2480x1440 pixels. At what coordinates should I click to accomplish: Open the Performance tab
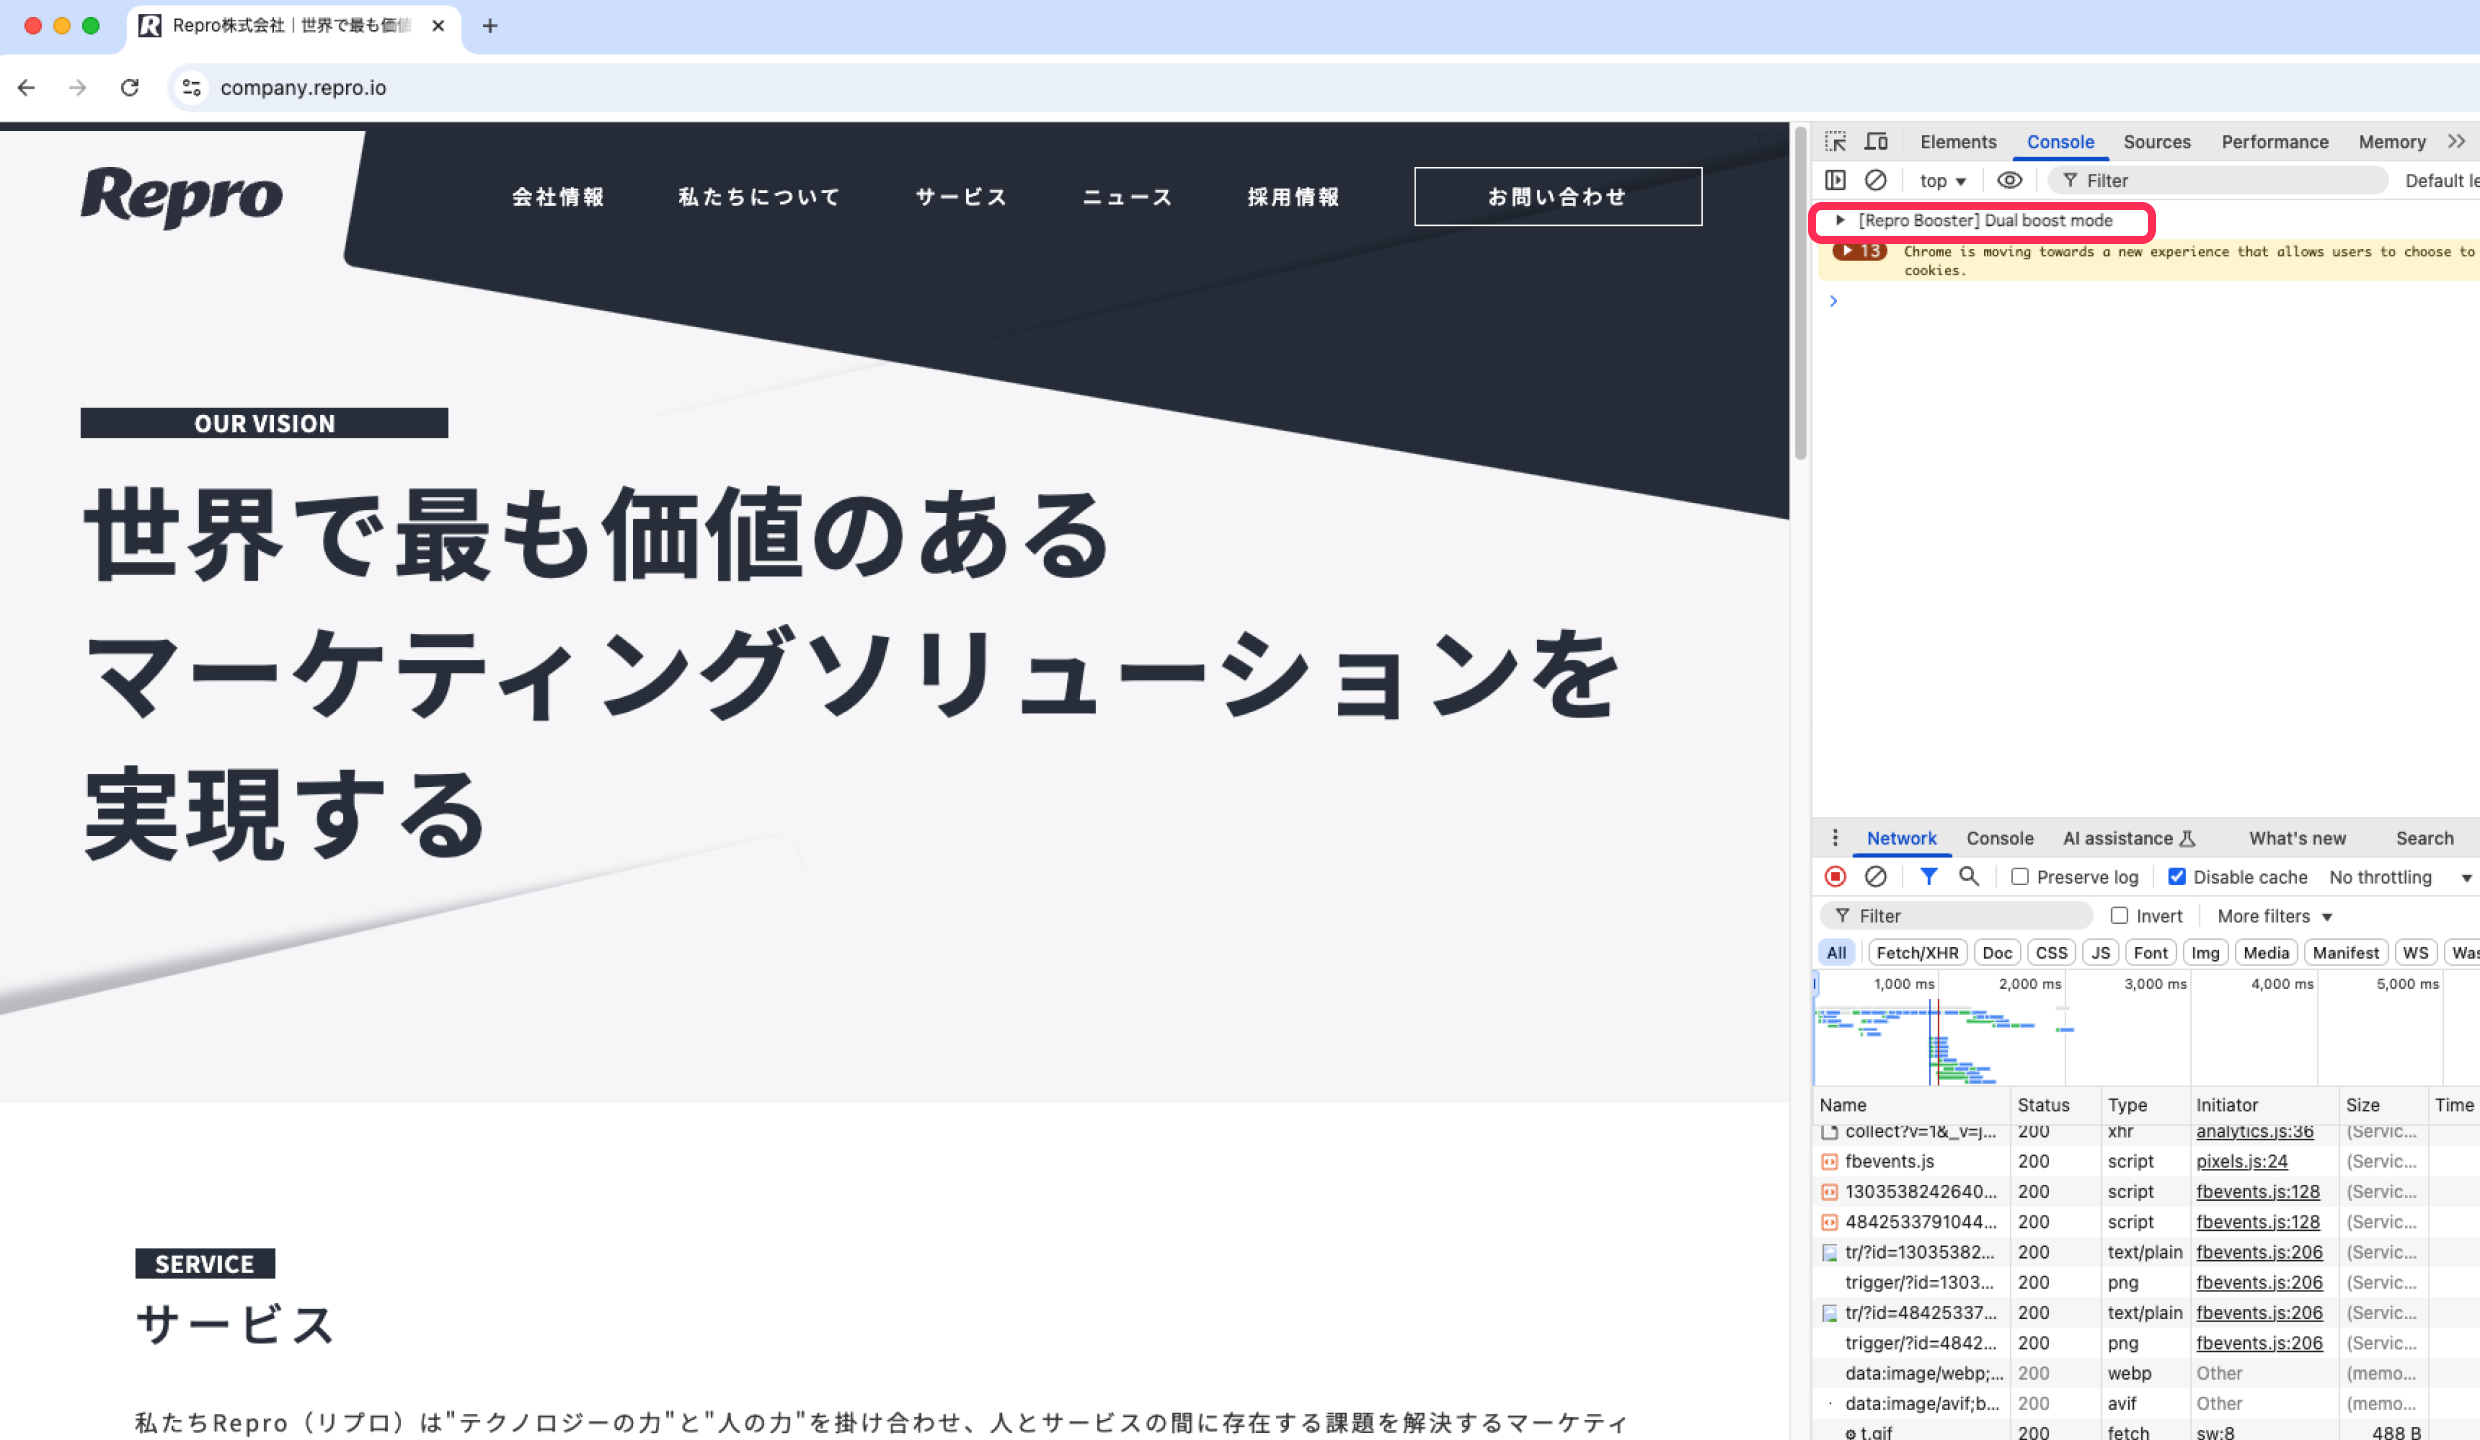pyautogui.click(x=2274, y=142)
